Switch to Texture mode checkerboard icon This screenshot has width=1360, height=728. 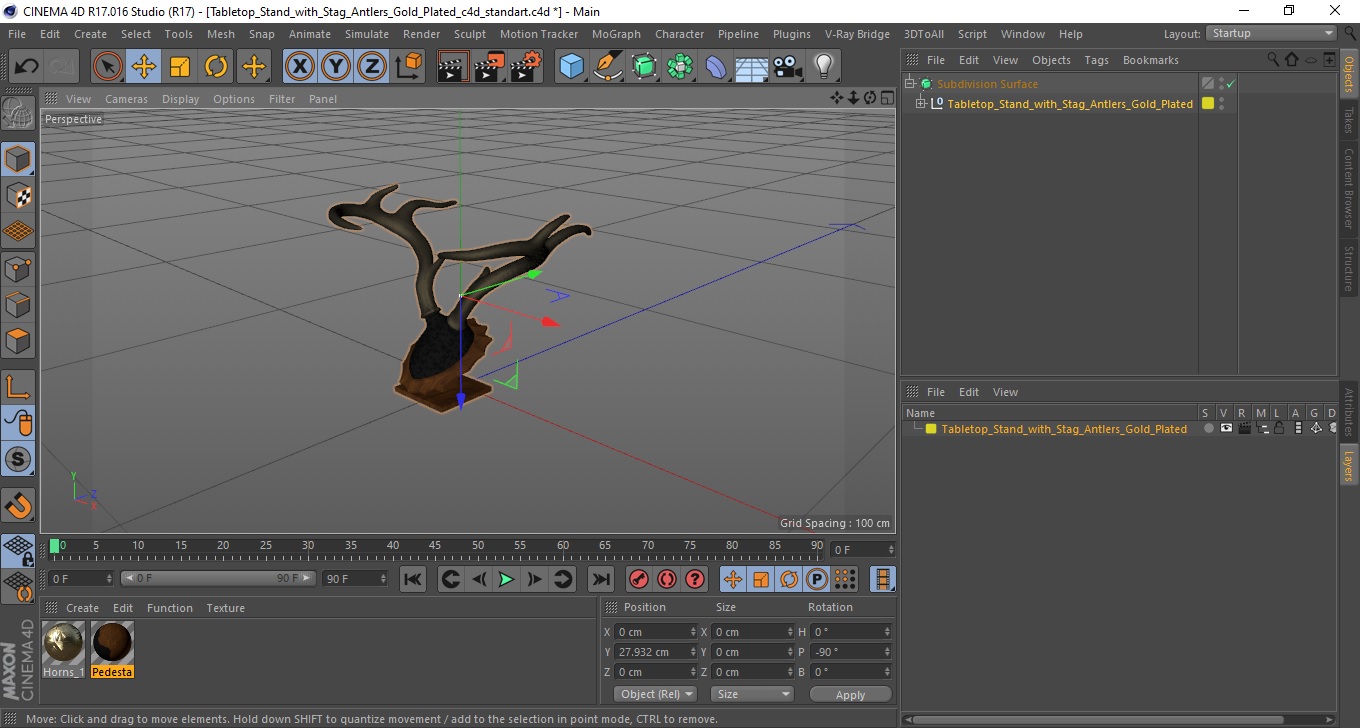pyautogui.click(x=18, y=196)
